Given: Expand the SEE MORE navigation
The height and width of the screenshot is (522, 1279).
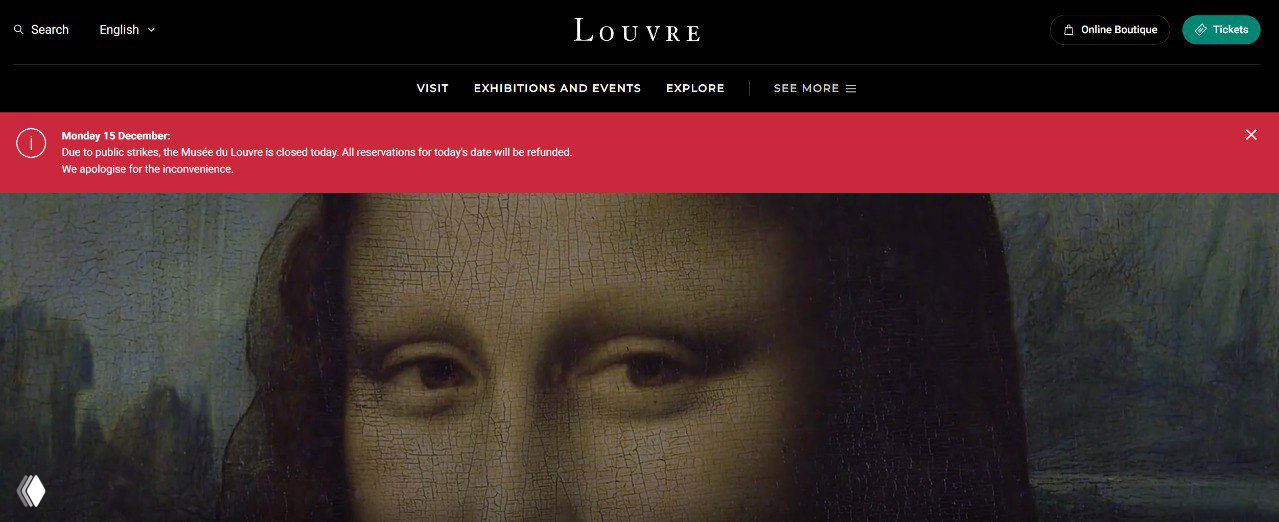Looking at the screenshot, I should tap(815, 88).
